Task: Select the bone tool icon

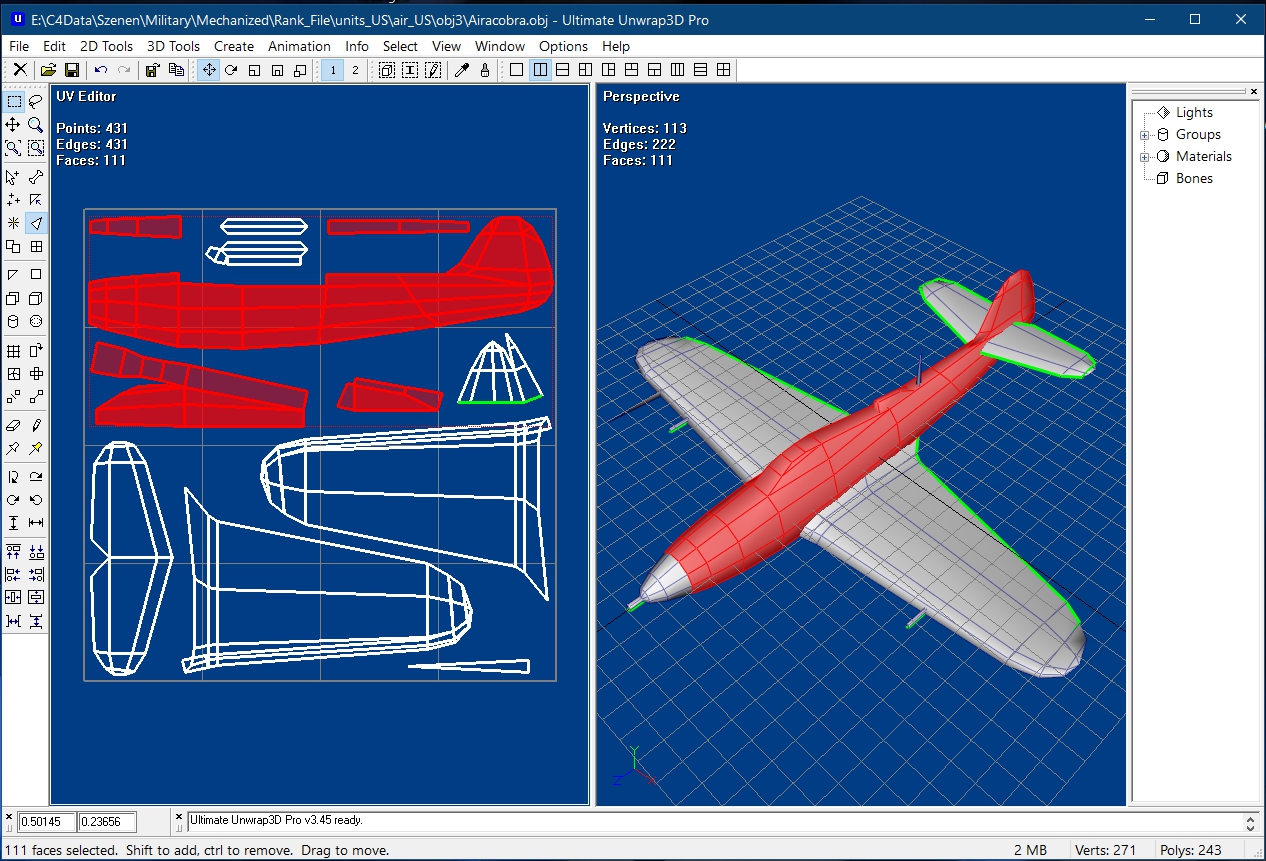Action: (36, 177)
